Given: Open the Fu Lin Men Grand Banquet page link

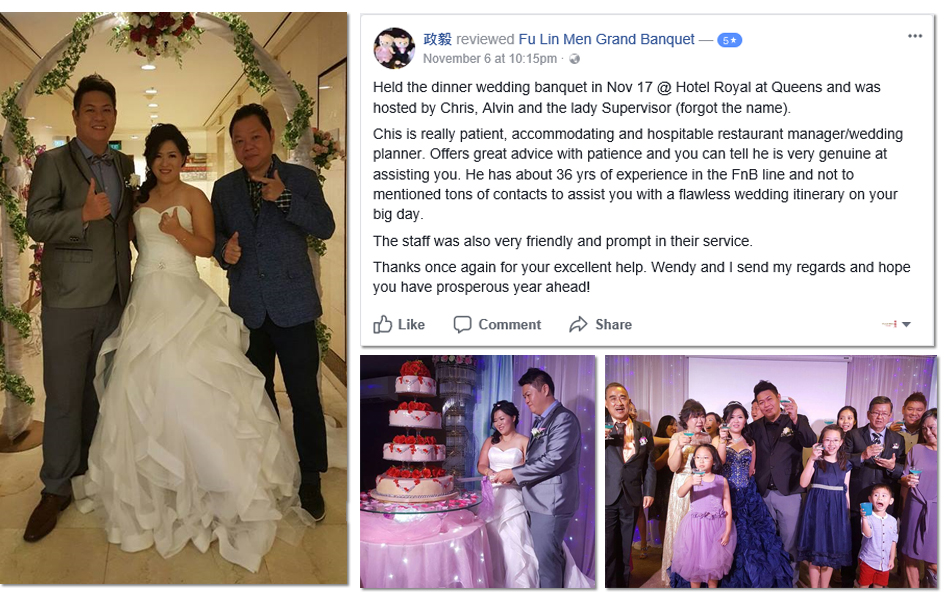Looking at the screenshot, I should click(606, 39).
